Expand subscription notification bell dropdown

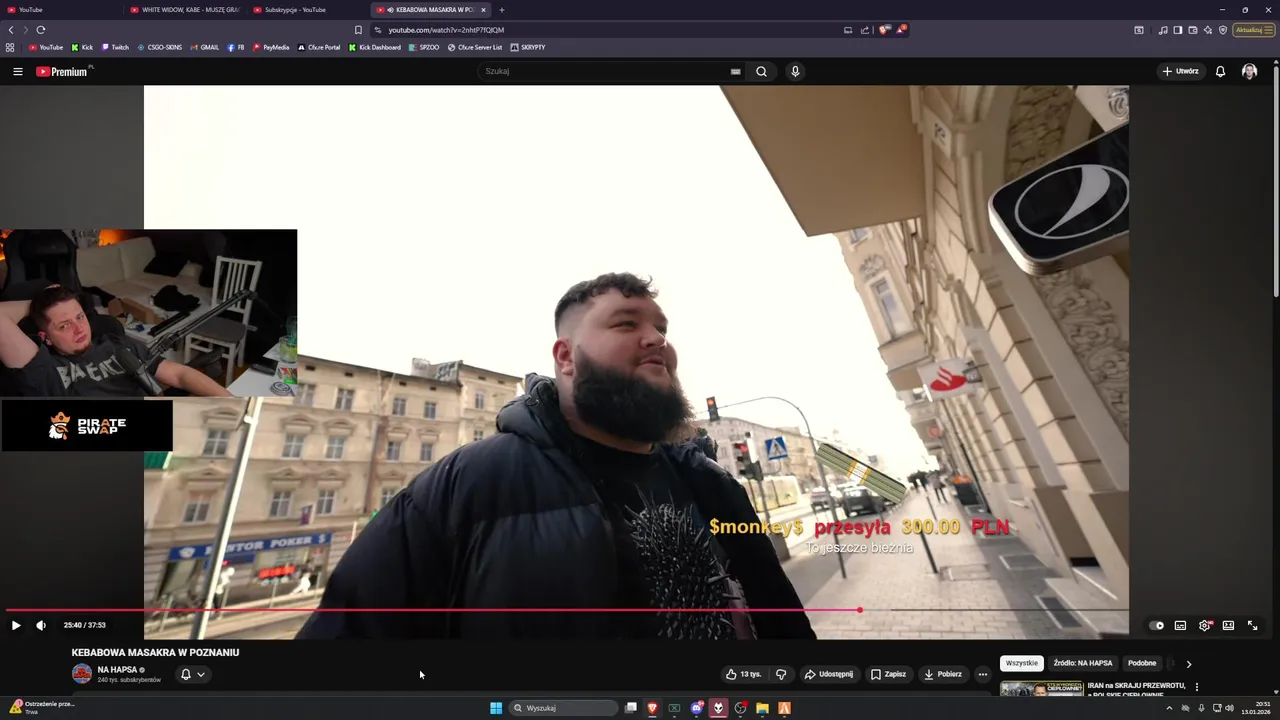coord(192,674)
